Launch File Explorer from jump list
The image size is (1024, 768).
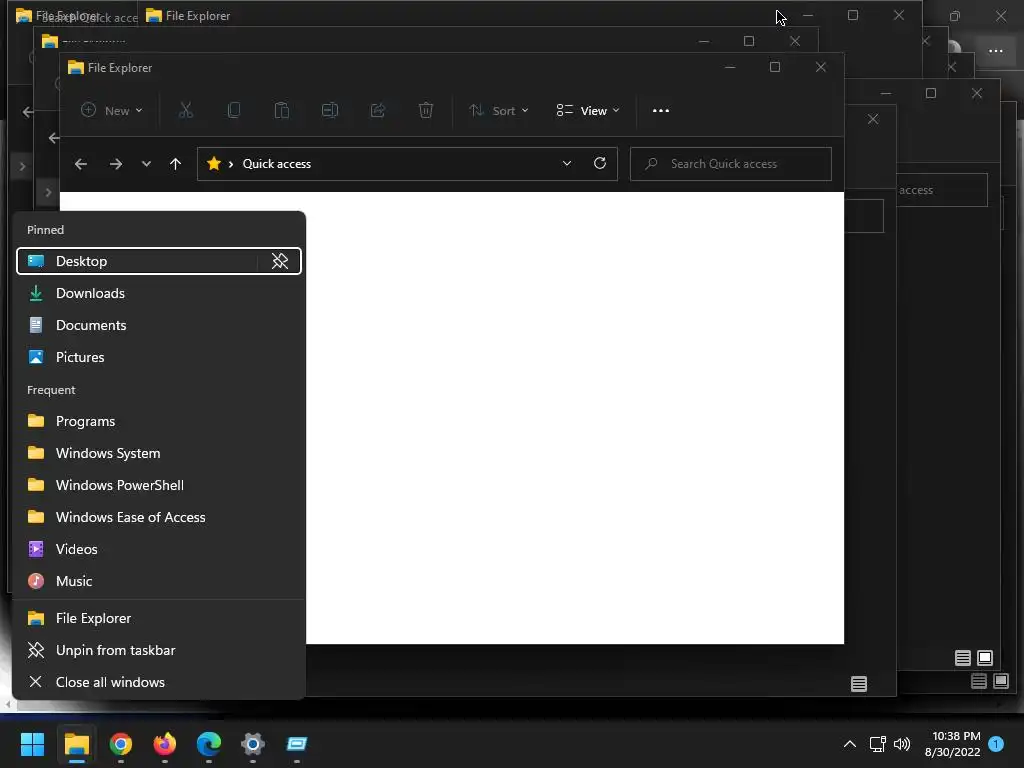click(x=159, y=618)
